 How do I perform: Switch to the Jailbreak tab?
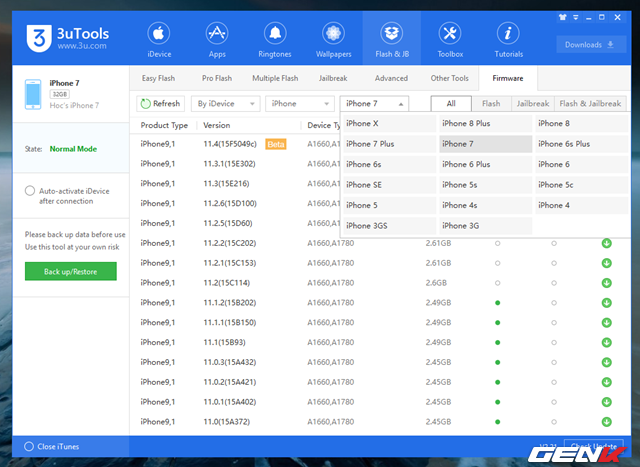point(333,78)
